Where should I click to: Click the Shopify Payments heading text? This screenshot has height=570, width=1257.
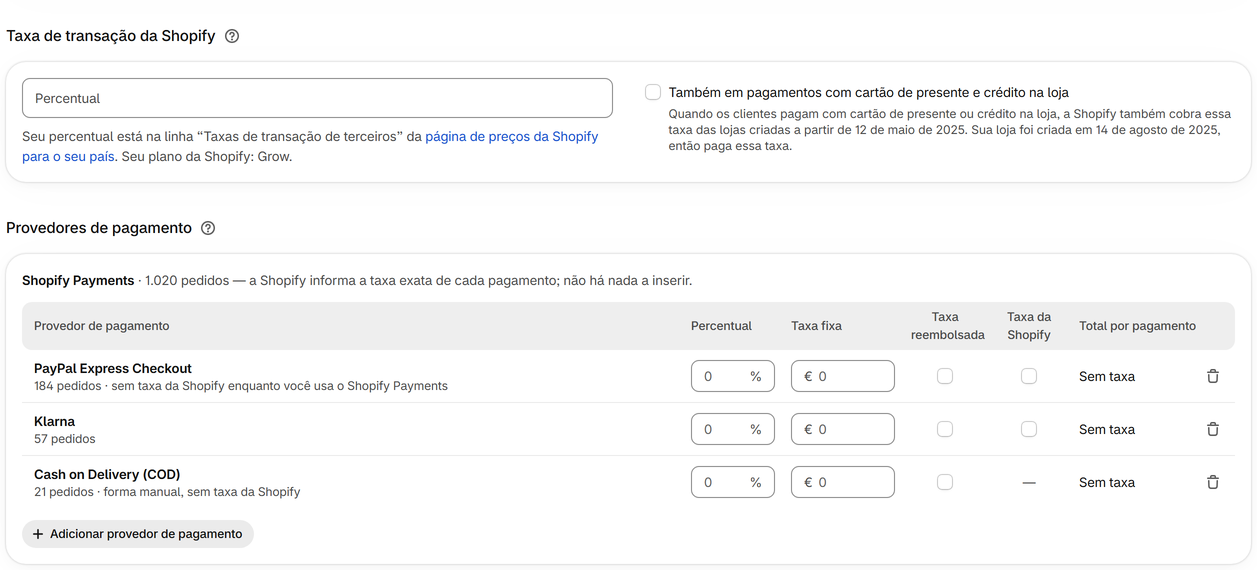click(78, 281)
